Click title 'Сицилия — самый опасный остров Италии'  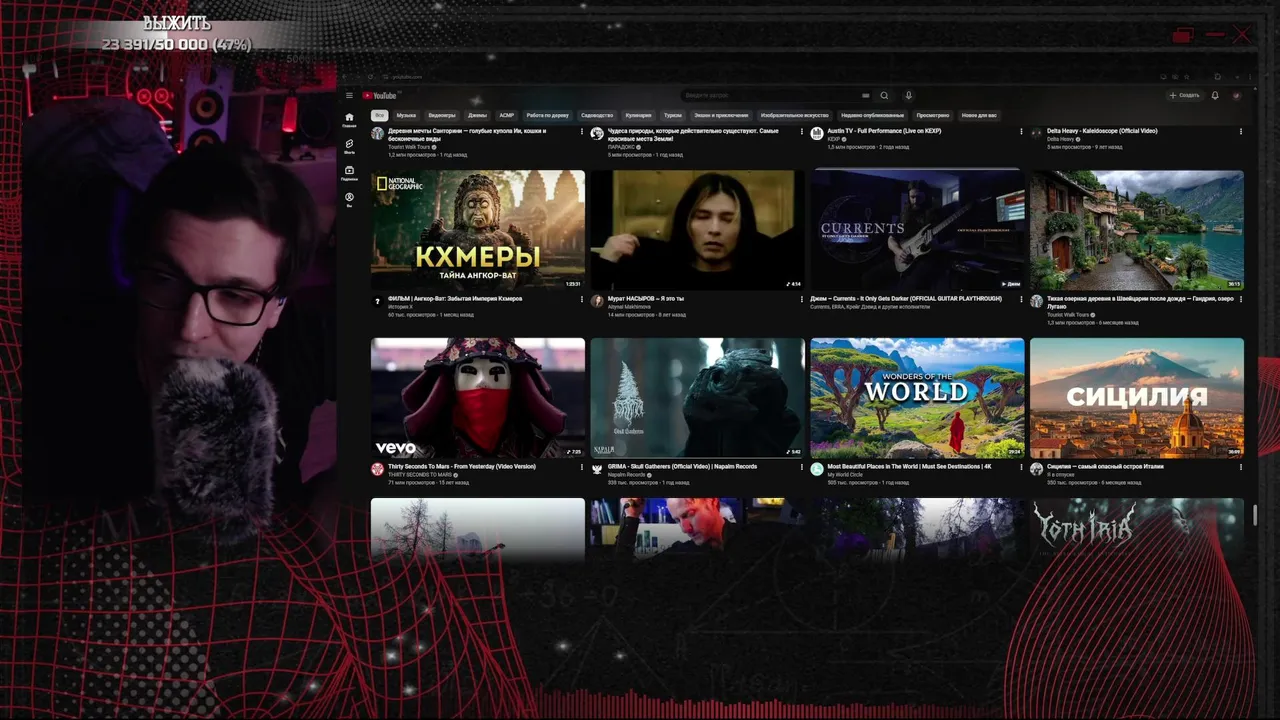pyautogui.click(x=1105, y=466)
